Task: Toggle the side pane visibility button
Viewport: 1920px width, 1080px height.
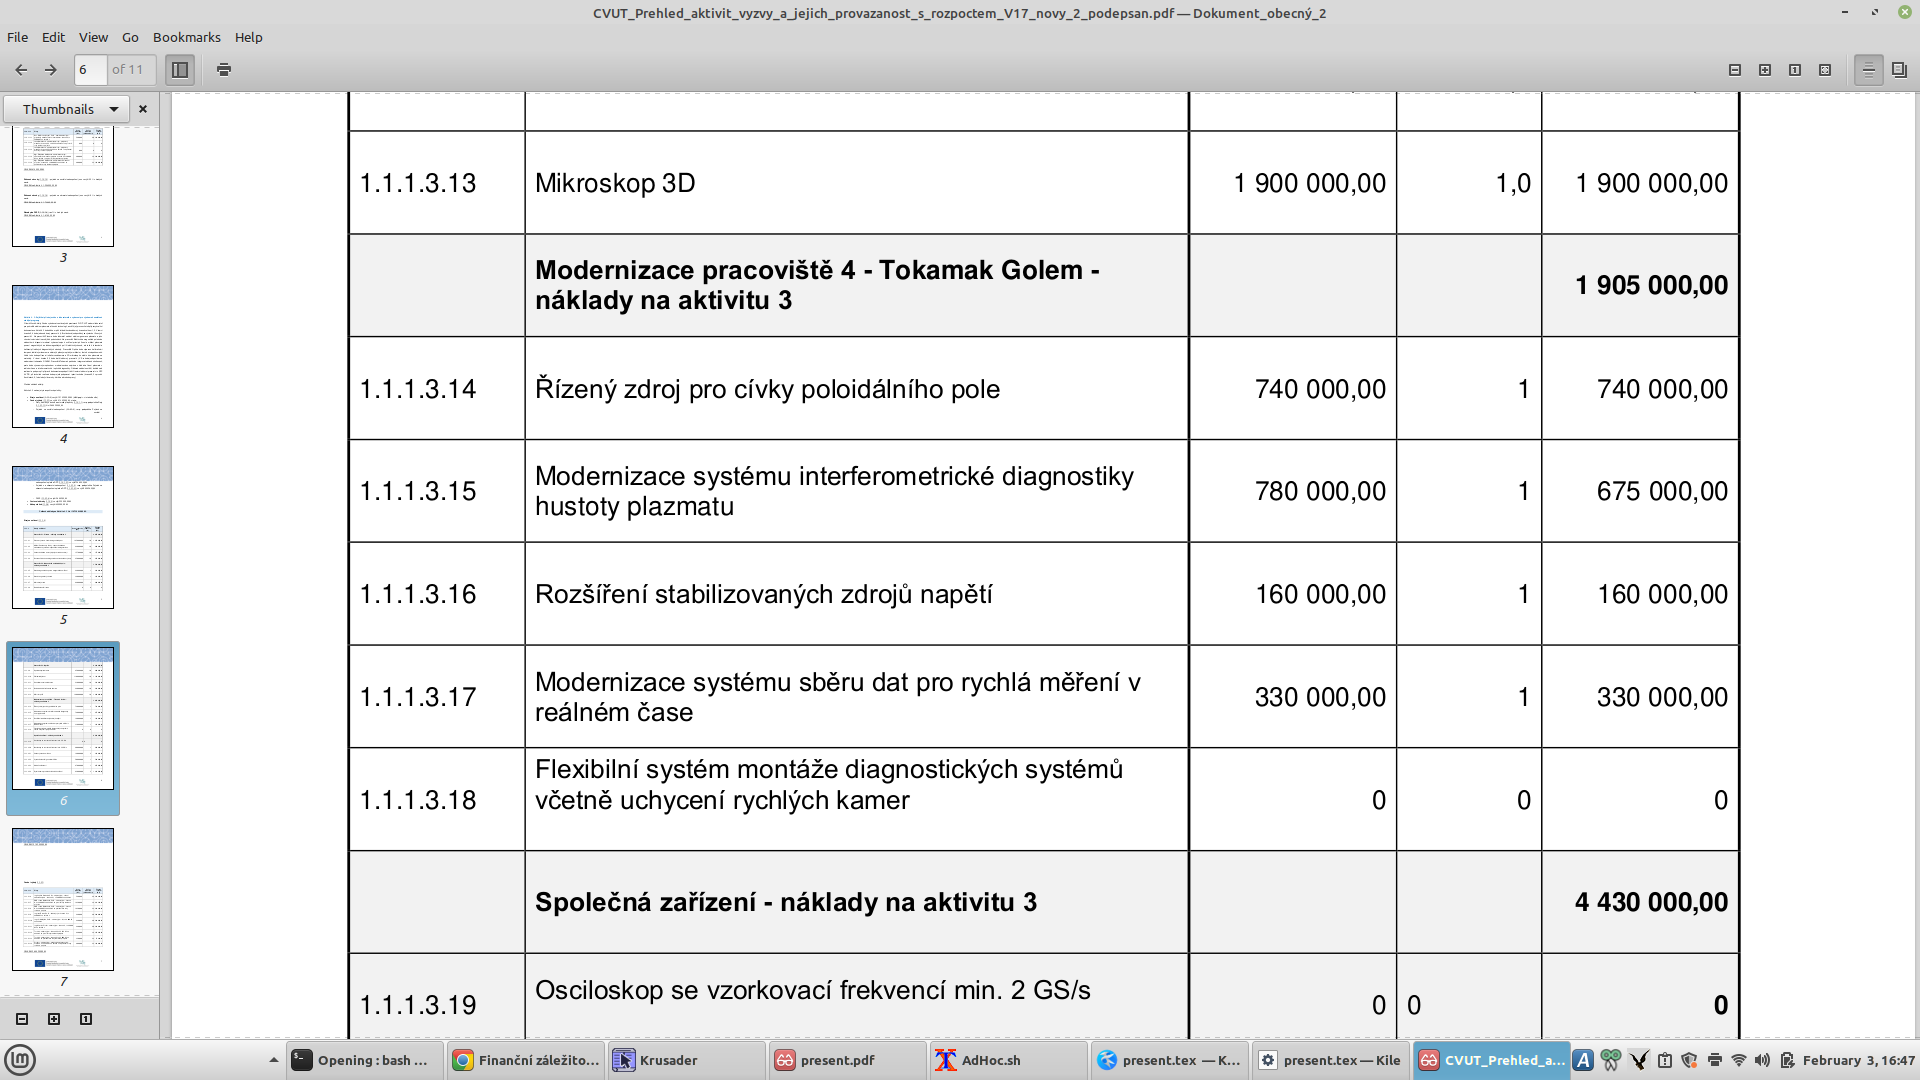Action: (180, 70)
